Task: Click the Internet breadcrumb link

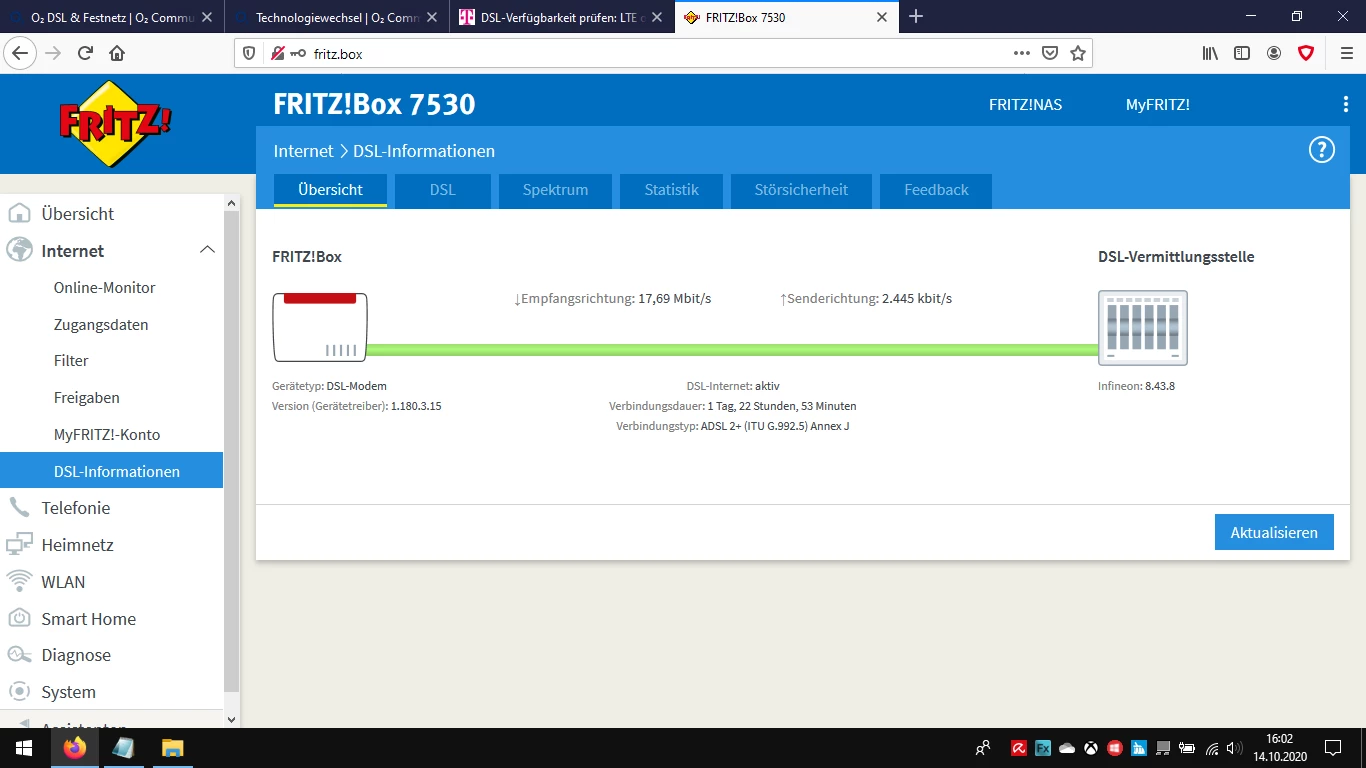Action: pyautogui.click(x=303, y=151)
